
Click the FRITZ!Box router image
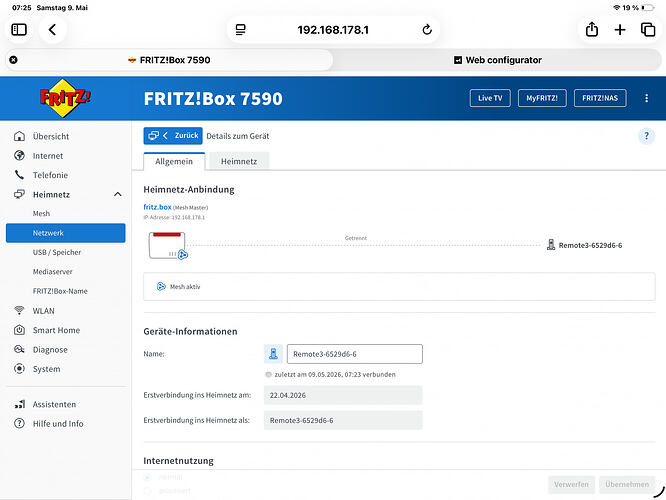(167, 245)
